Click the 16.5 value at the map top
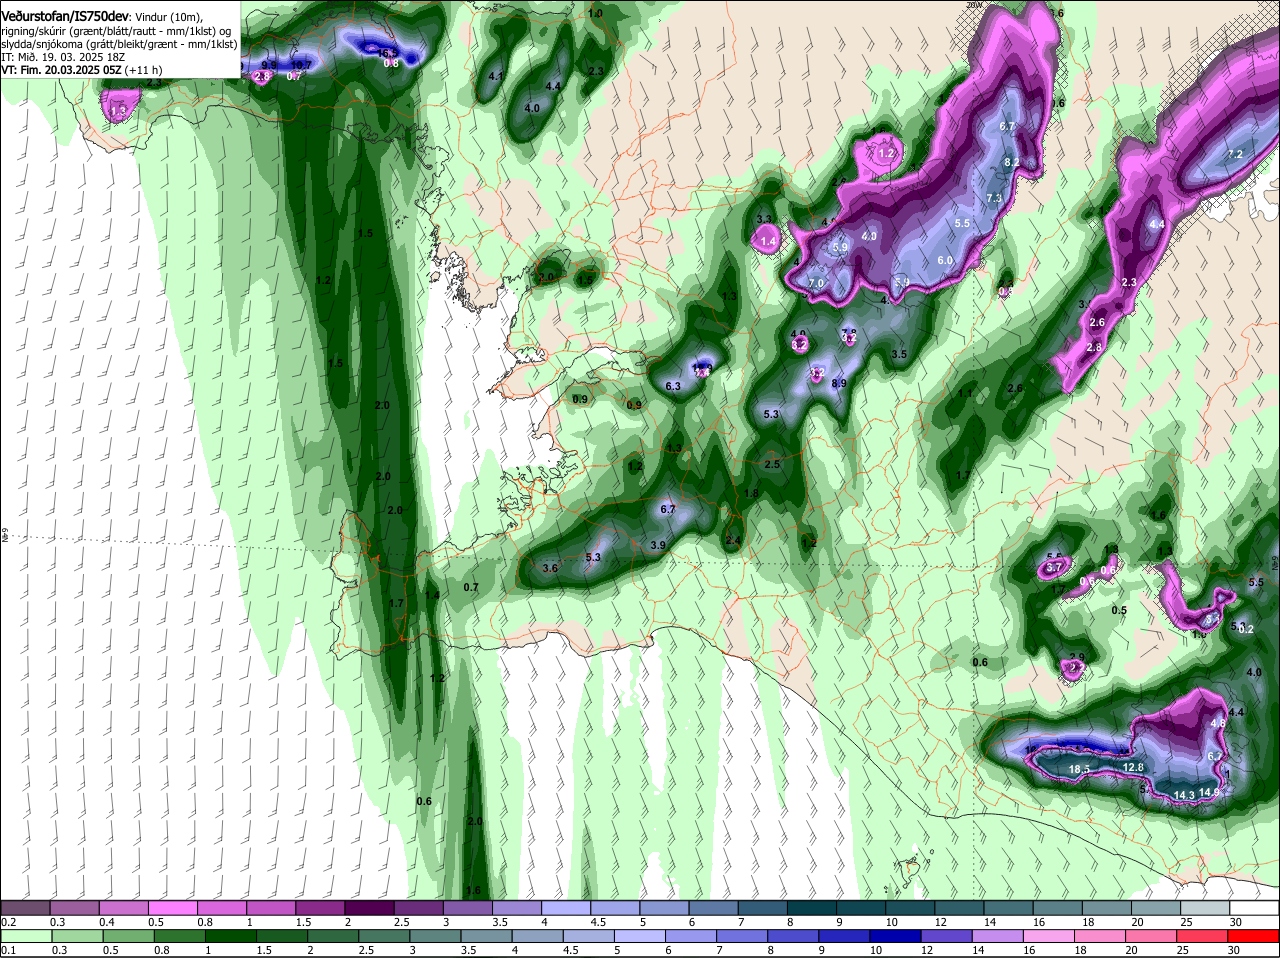The image size is (1280, 958). (x=388, y=53)
